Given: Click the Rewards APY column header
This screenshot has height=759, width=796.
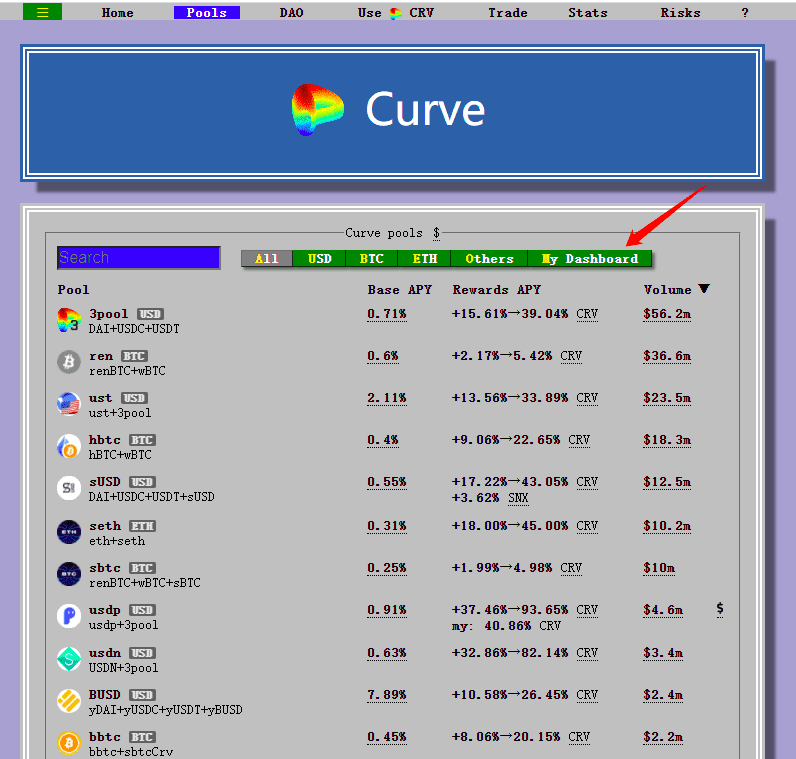Looking at the screenshot, I should [496, 289].
